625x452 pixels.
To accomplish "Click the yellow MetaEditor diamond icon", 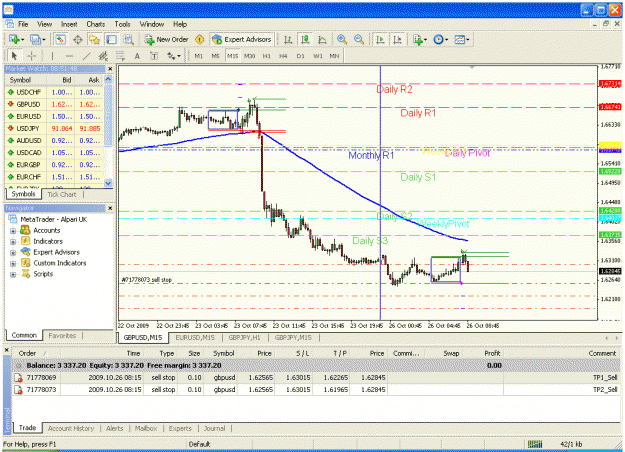I will coord(200,39).
